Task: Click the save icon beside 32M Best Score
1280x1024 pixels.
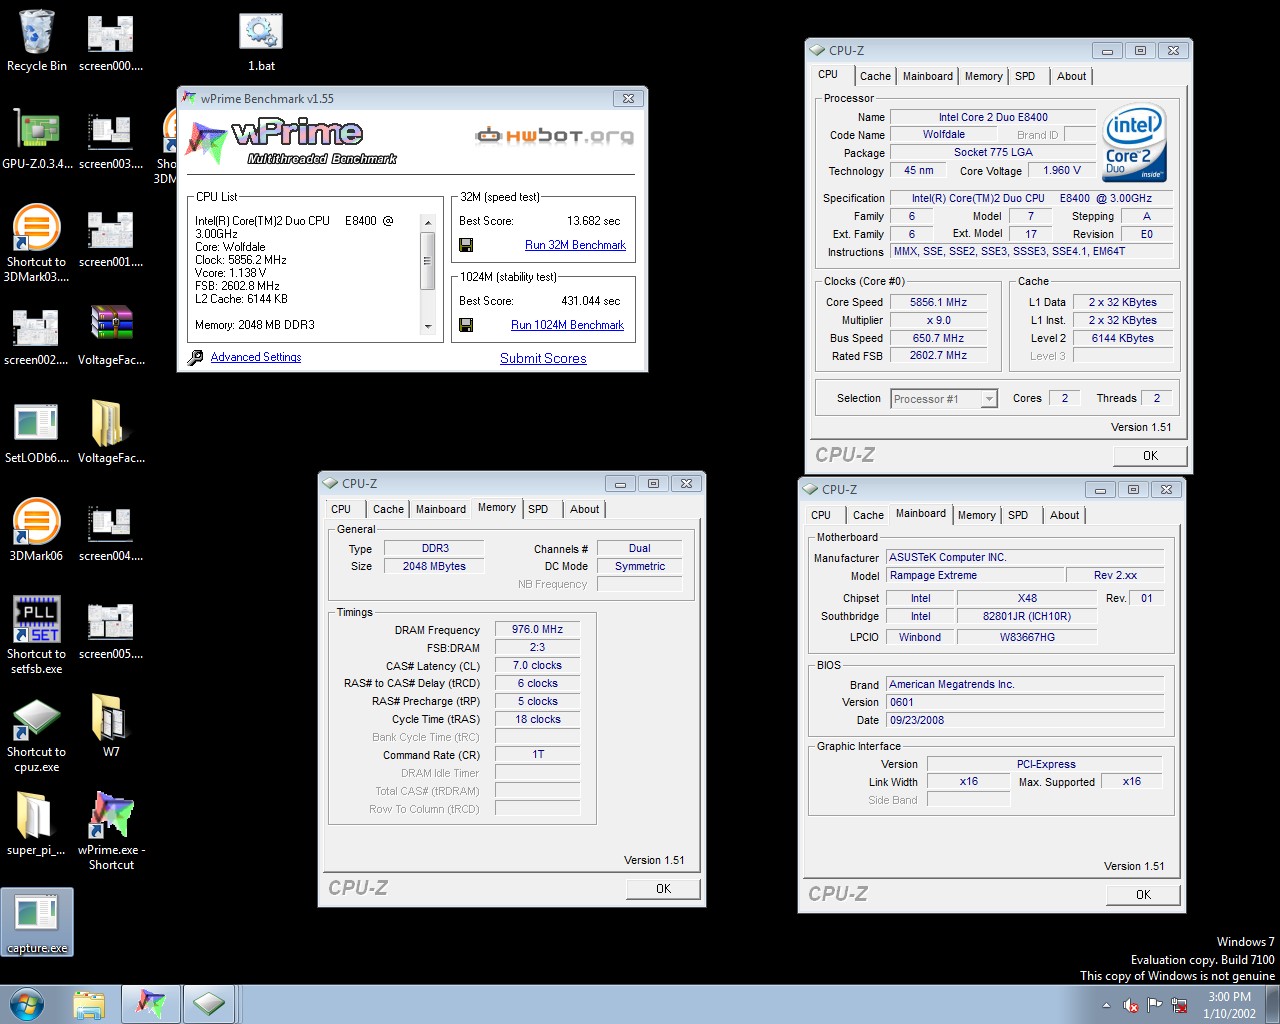Action: 466,245
